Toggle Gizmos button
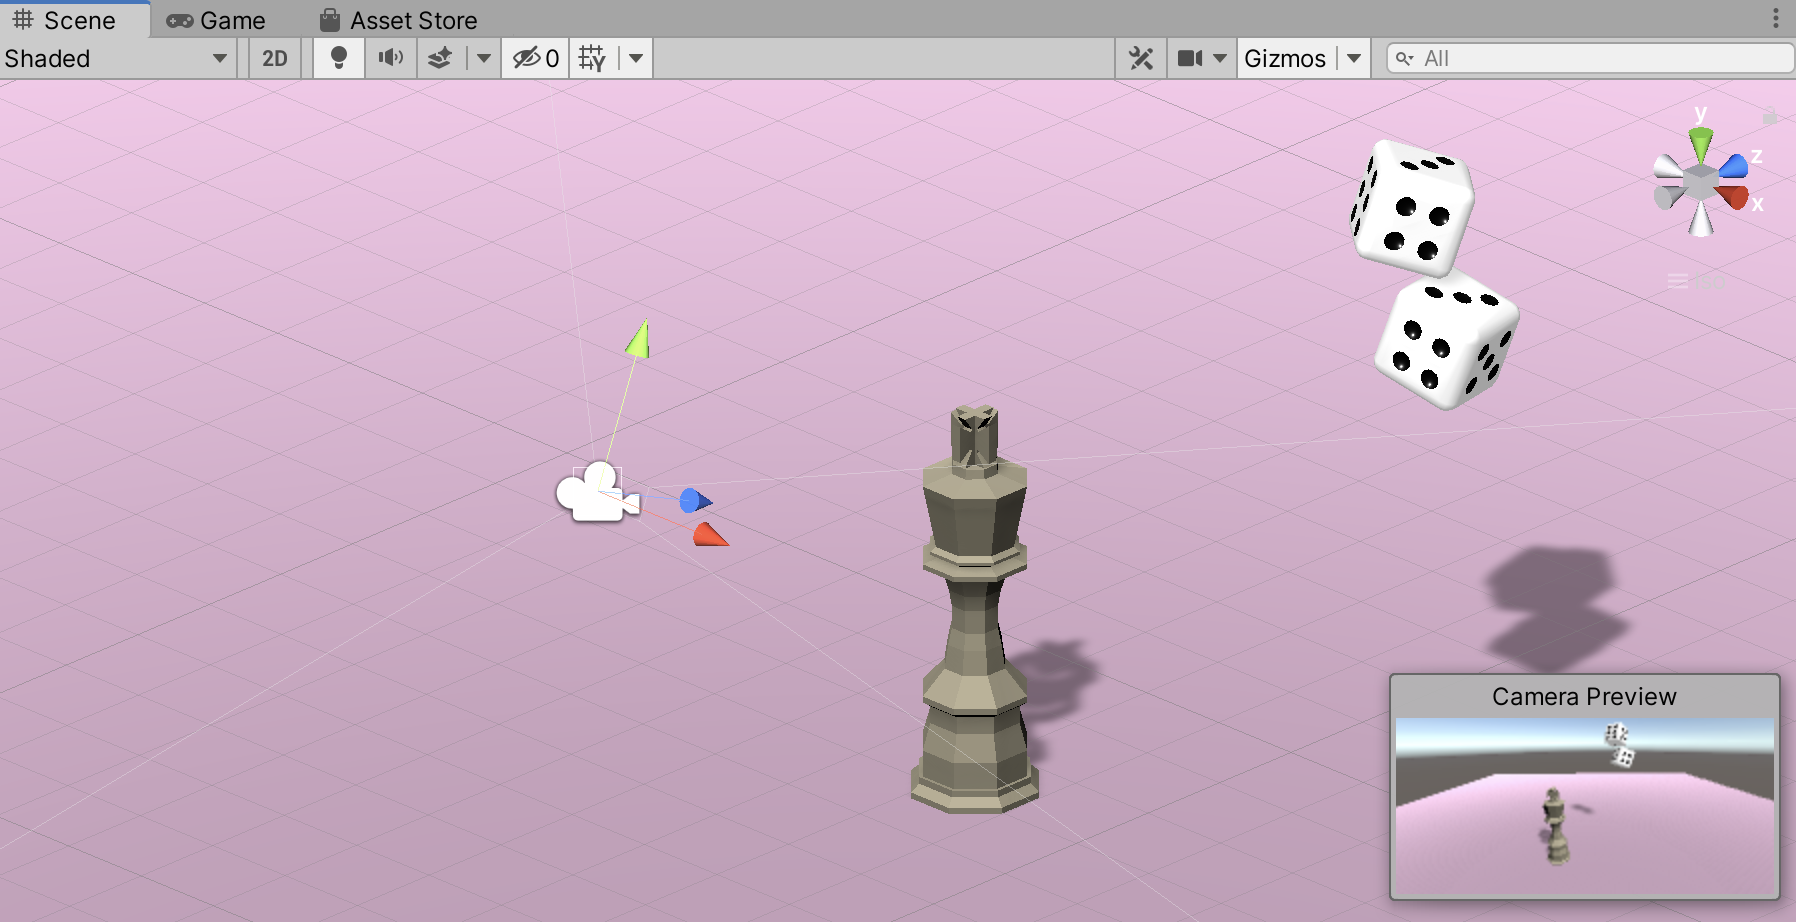The width and height of the screenshot is (1796, 922). point(1285,58)
